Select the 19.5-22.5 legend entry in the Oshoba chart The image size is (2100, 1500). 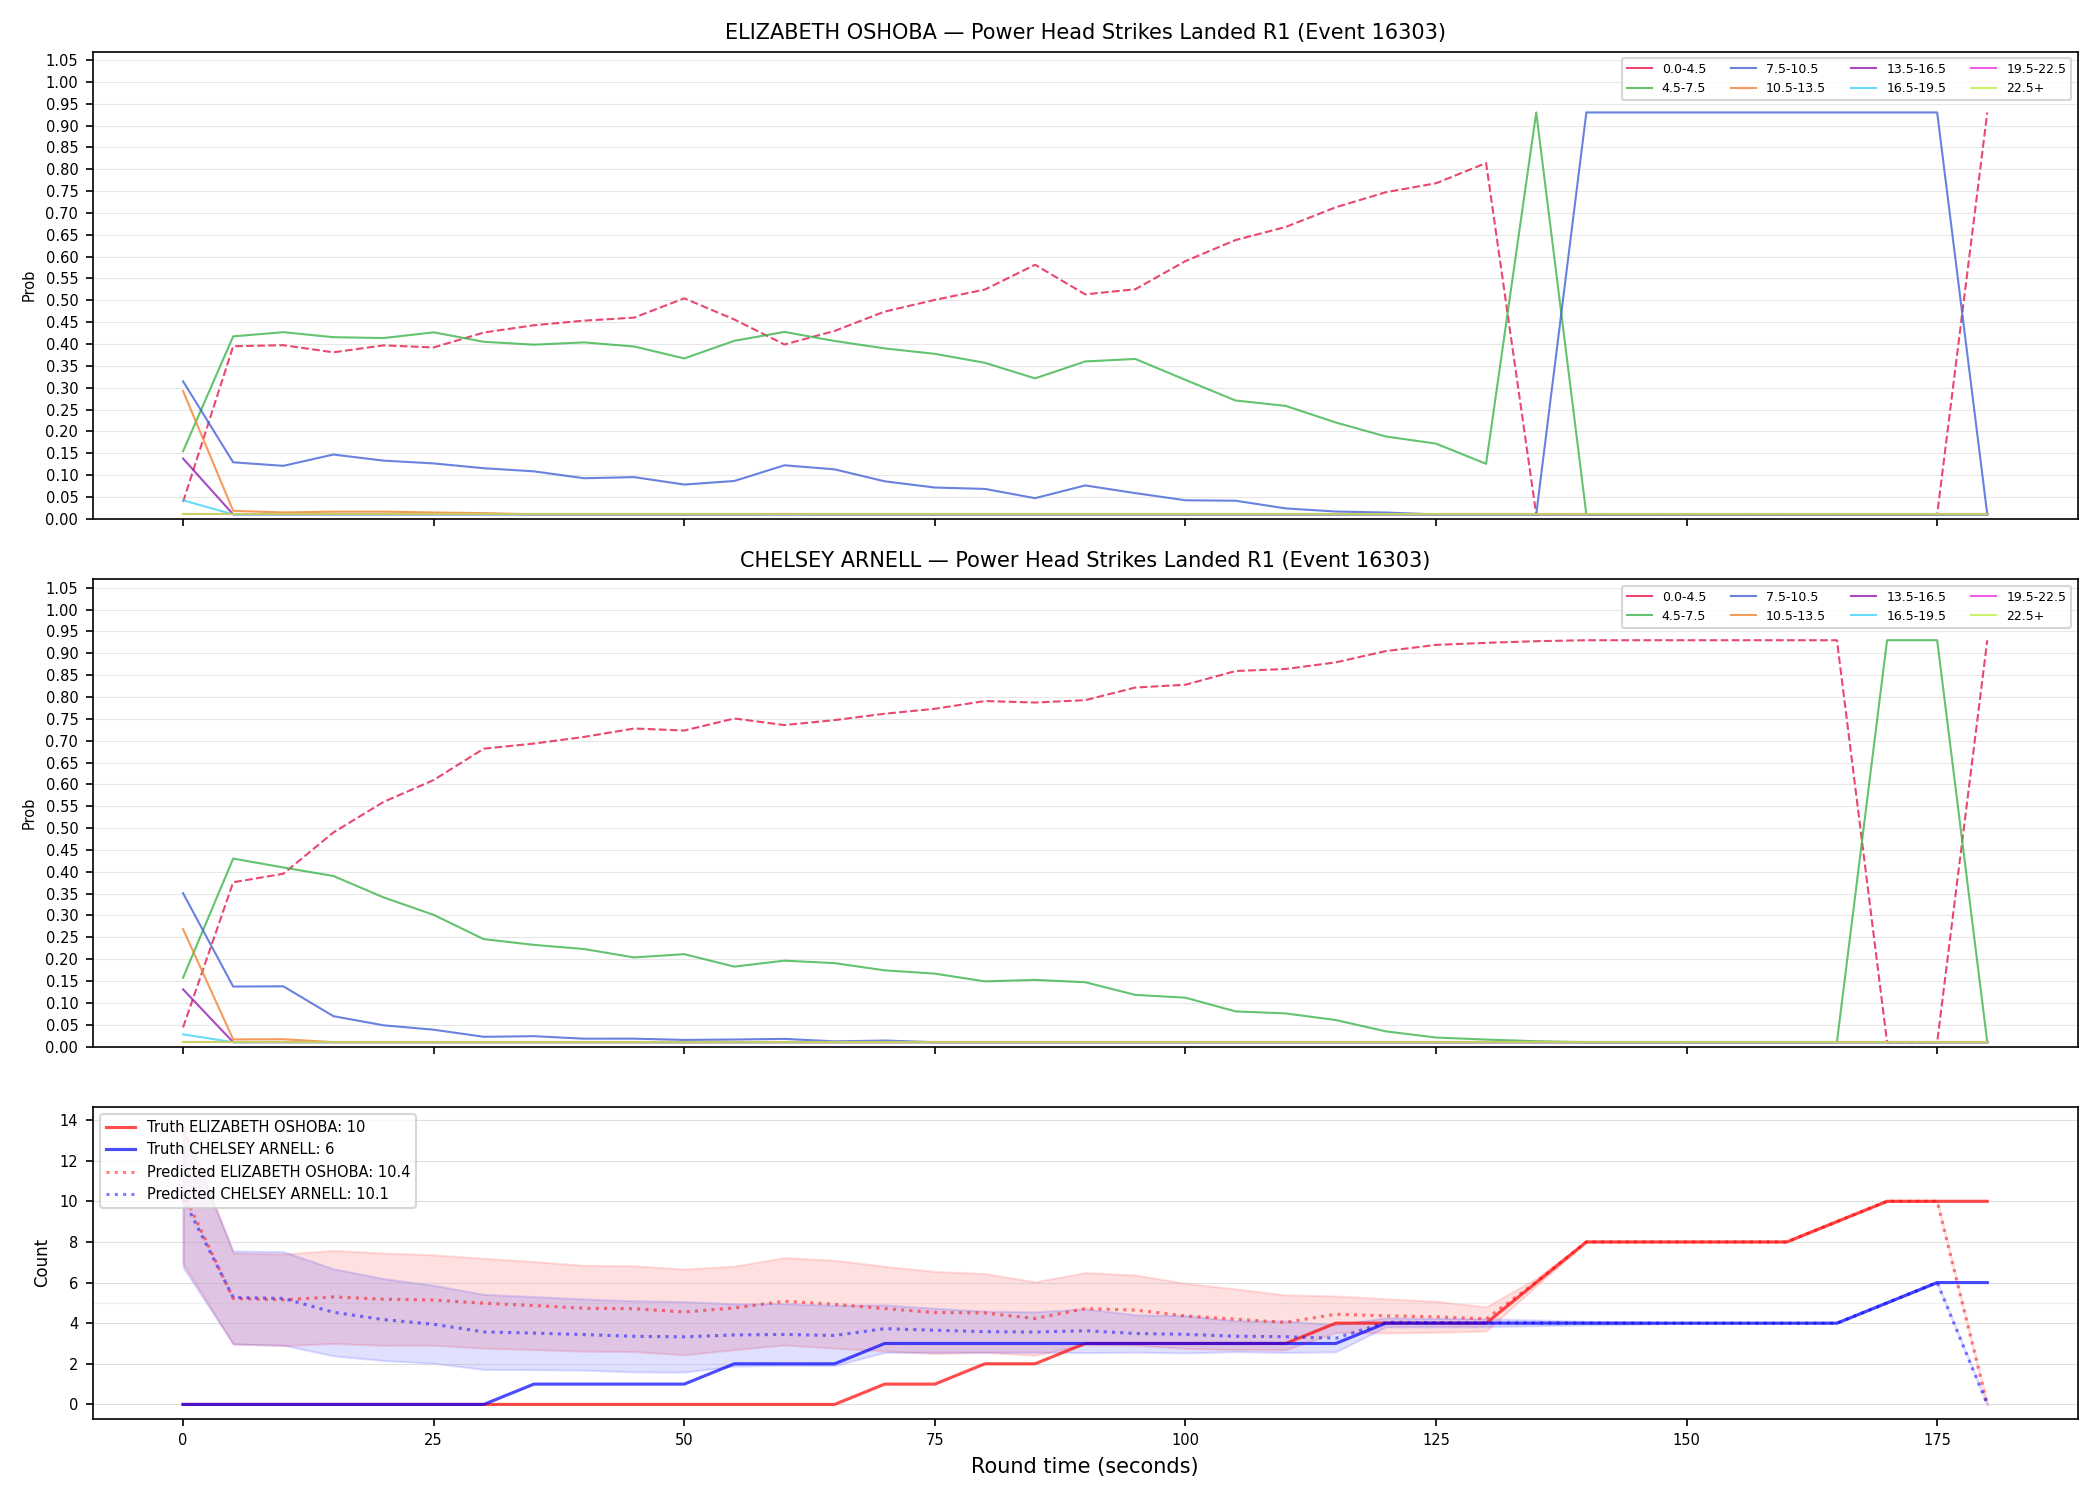coord(2018,69)
